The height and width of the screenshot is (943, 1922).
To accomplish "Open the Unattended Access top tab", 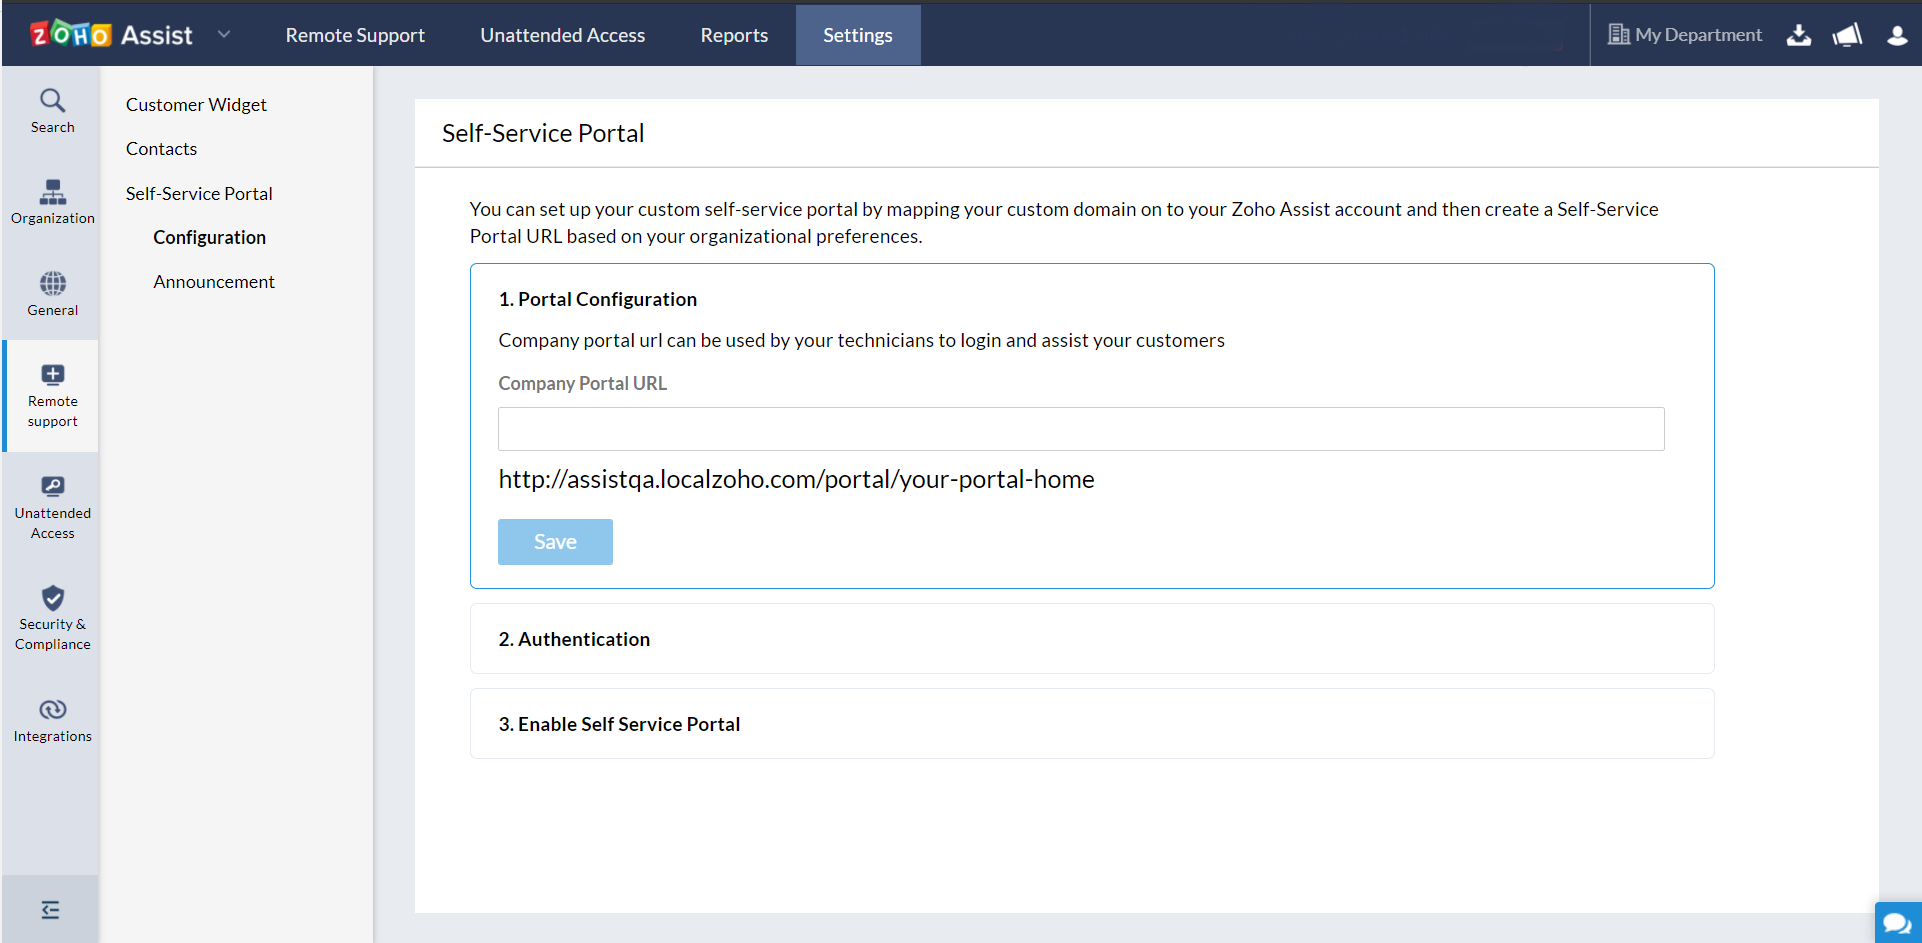I will click(562, 35).
